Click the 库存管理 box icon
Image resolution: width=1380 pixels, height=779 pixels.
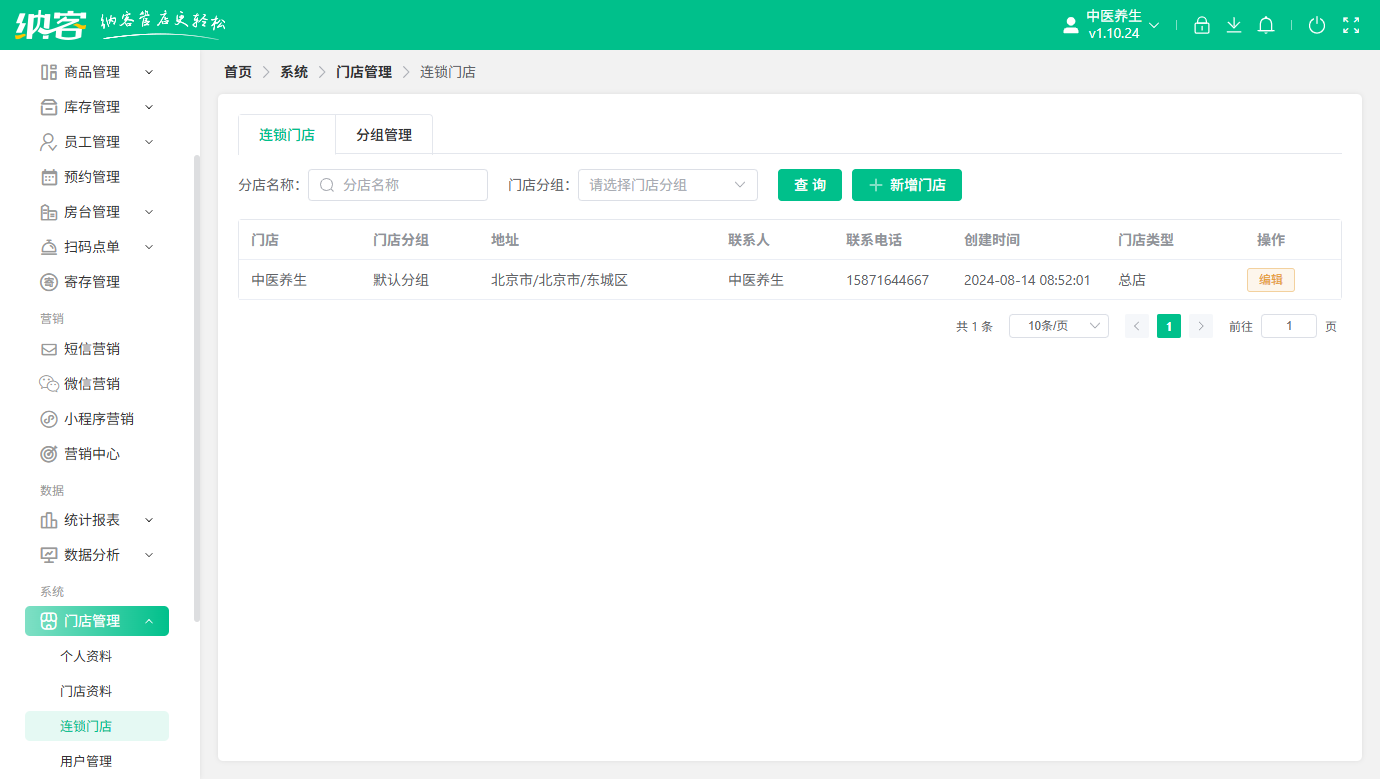tap(48, 107)
